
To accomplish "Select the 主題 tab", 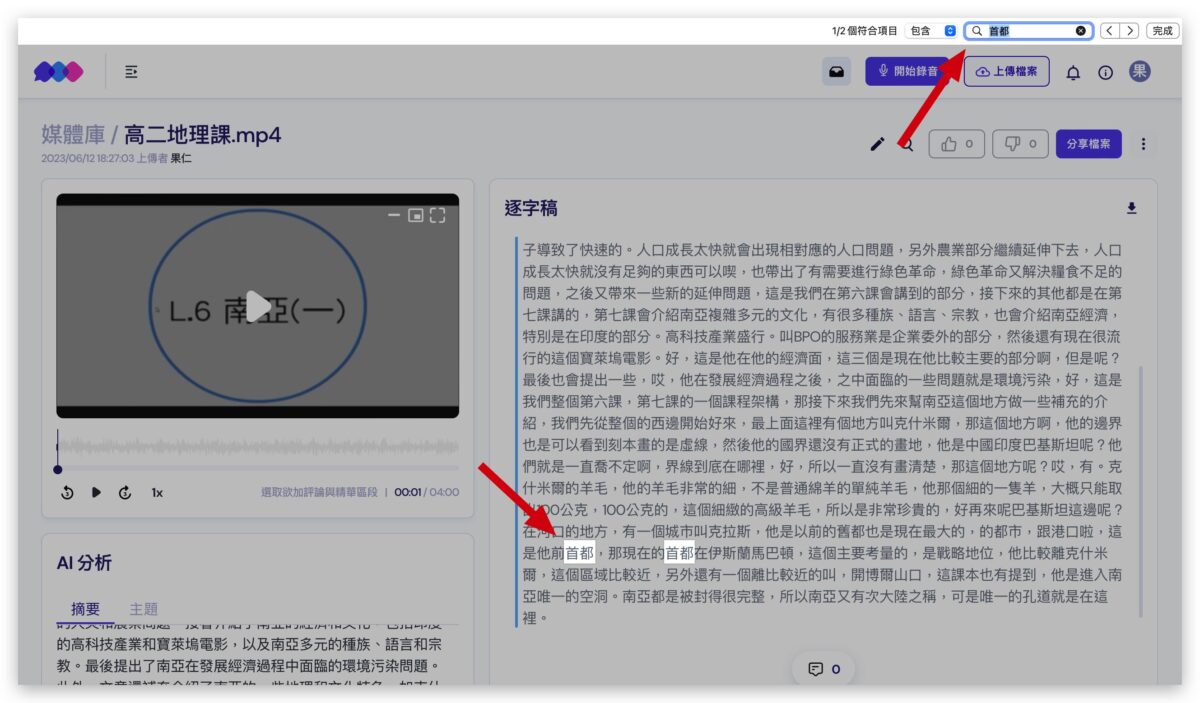I will coord(144,609).
